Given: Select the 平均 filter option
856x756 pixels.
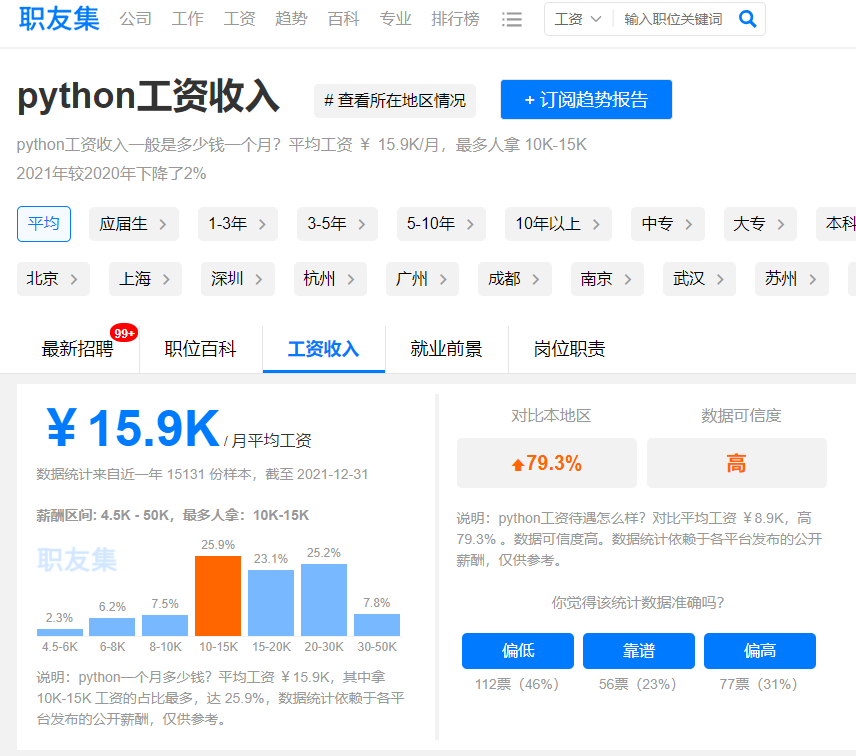Looking at the screenshot, I should (44, 224).
